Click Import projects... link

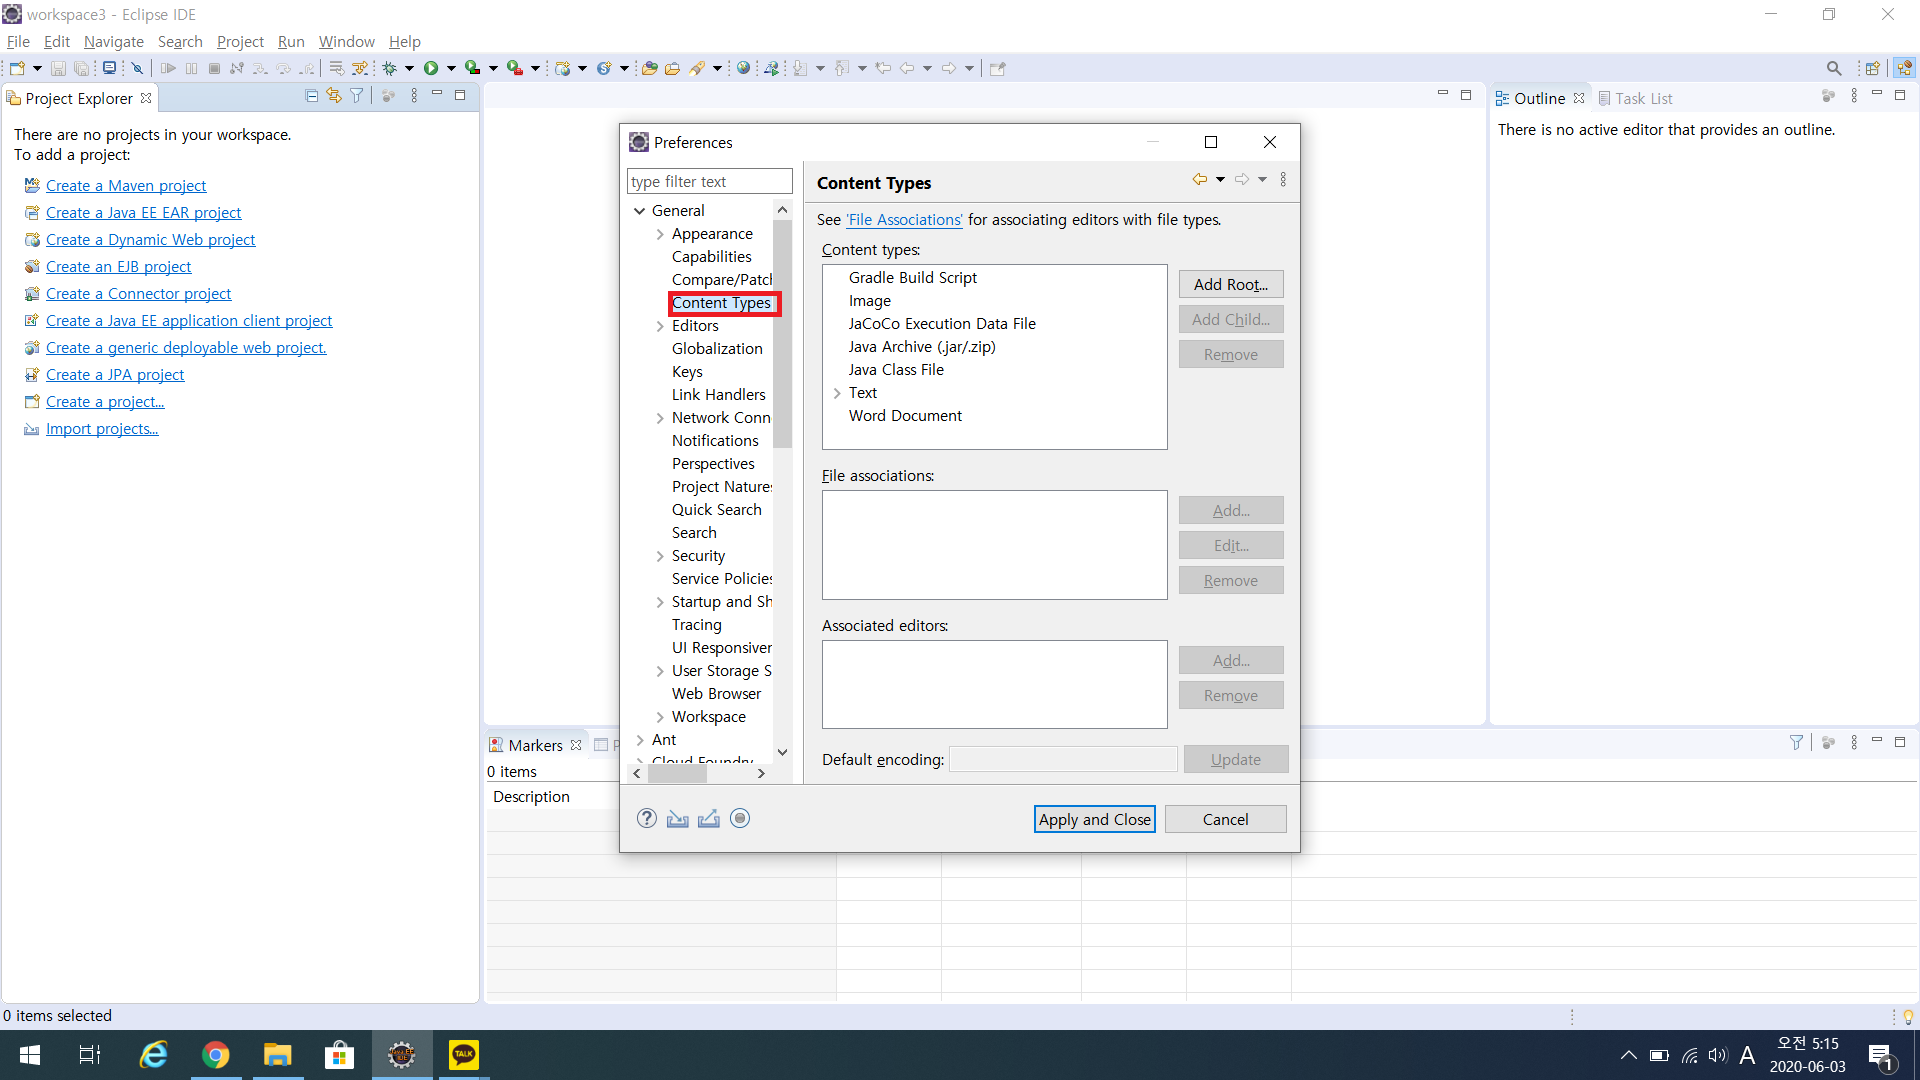coord(102,429)
